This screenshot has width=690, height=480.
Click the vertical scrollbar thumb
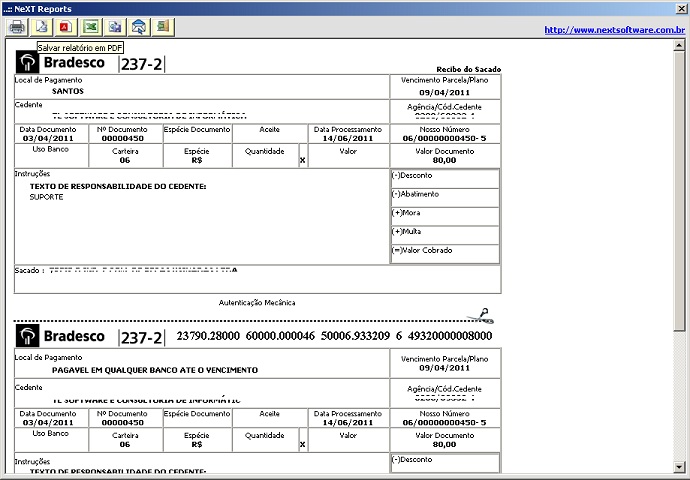(x=679, y=190)
